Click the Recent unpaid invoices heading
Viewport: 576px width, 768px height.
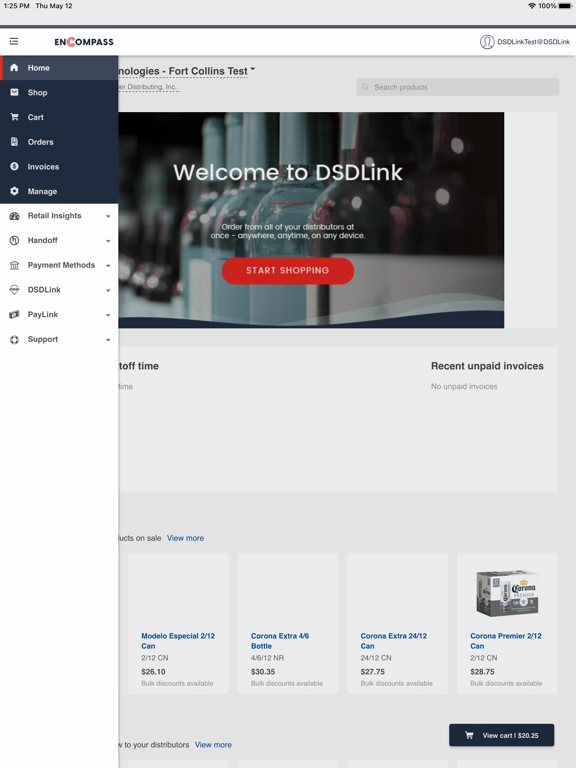click(487, 366)
